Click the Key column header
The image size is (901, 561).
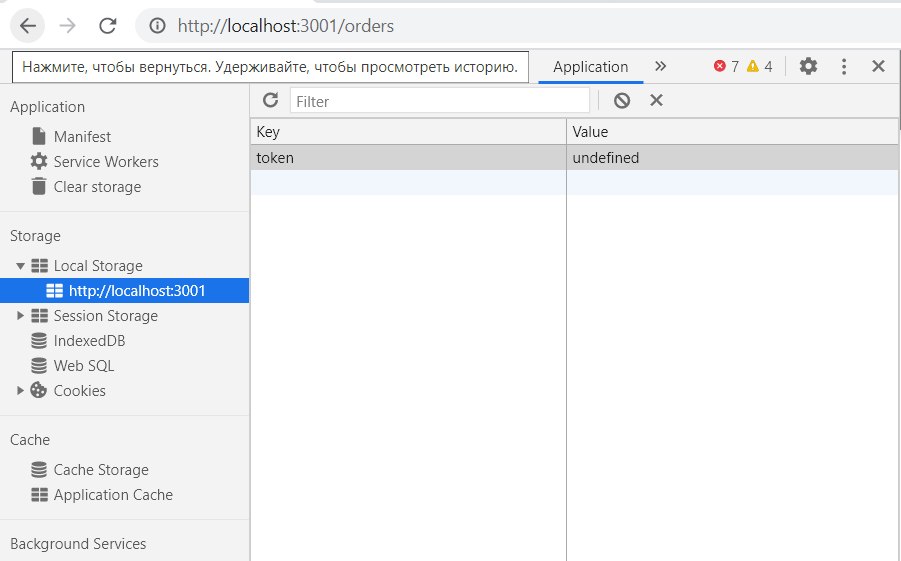[408, 132]
